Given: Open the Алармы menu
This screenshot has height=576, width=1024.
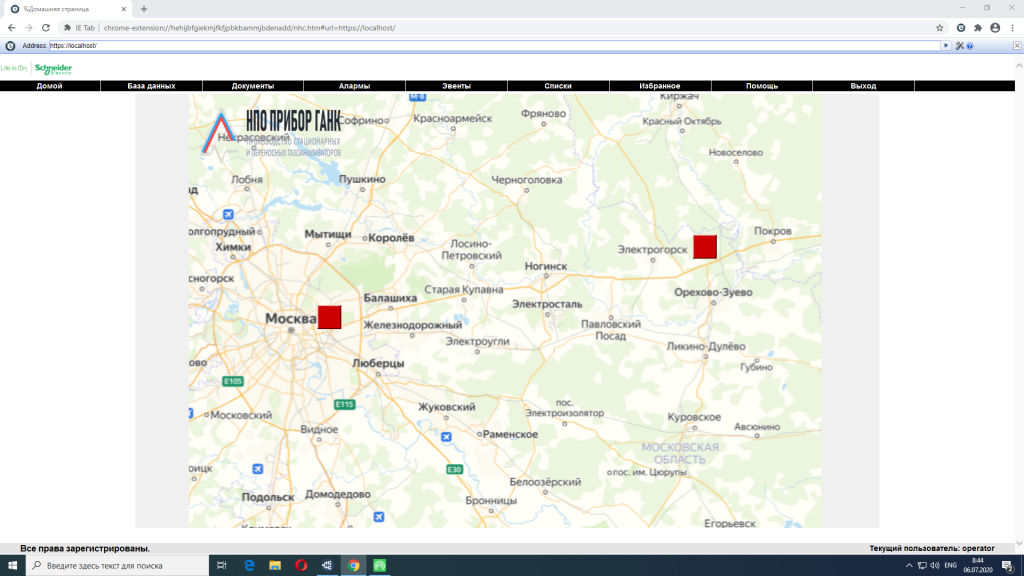Looking at the screenshot, I should tap(354, 86).
